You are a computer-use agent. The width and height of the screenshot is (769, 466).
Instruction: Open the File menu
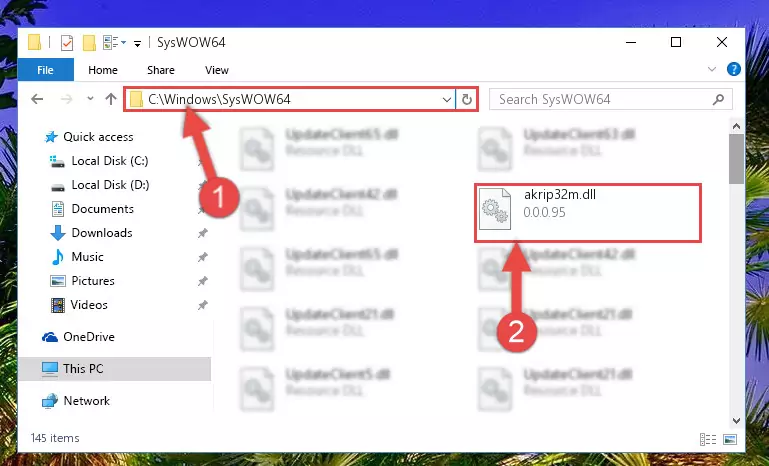point(46,70)
